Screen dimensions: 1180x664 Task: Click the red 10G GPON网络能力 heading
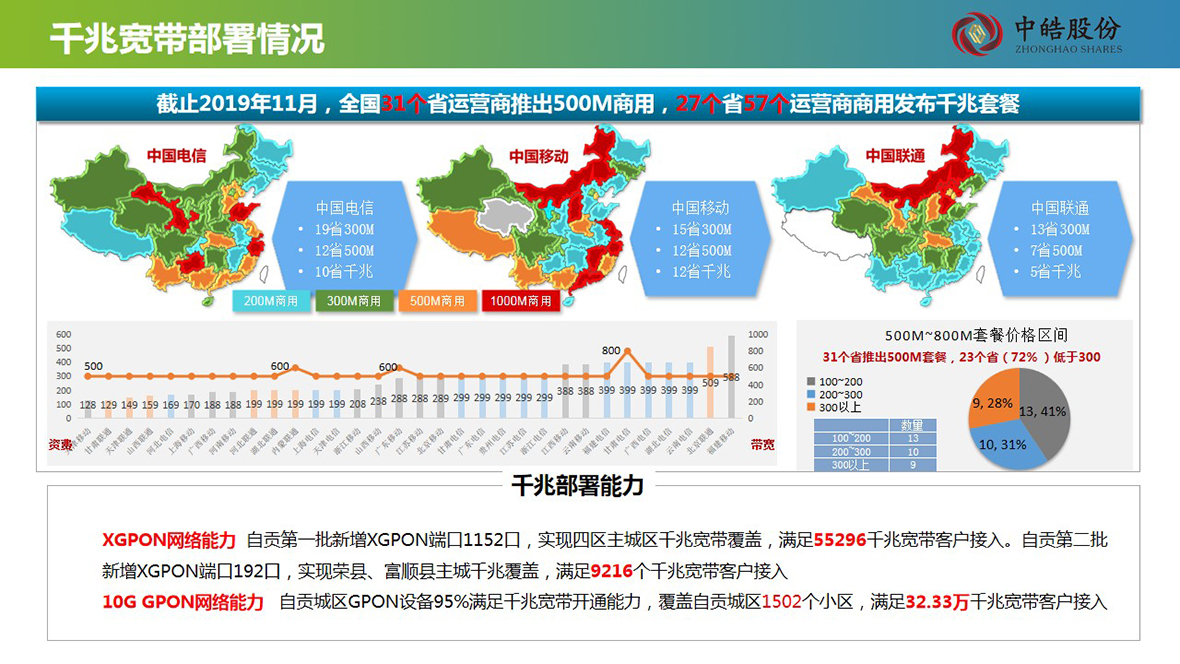click(183, 602)
